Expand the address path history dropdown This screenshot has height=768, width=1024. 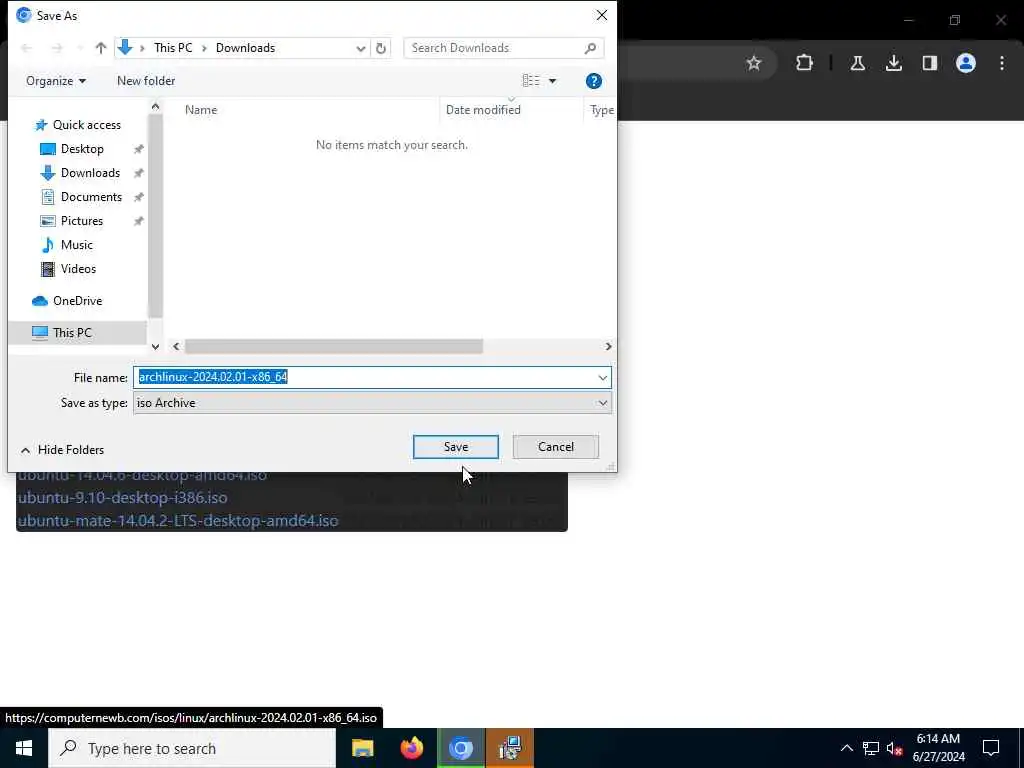click(360, 48)
